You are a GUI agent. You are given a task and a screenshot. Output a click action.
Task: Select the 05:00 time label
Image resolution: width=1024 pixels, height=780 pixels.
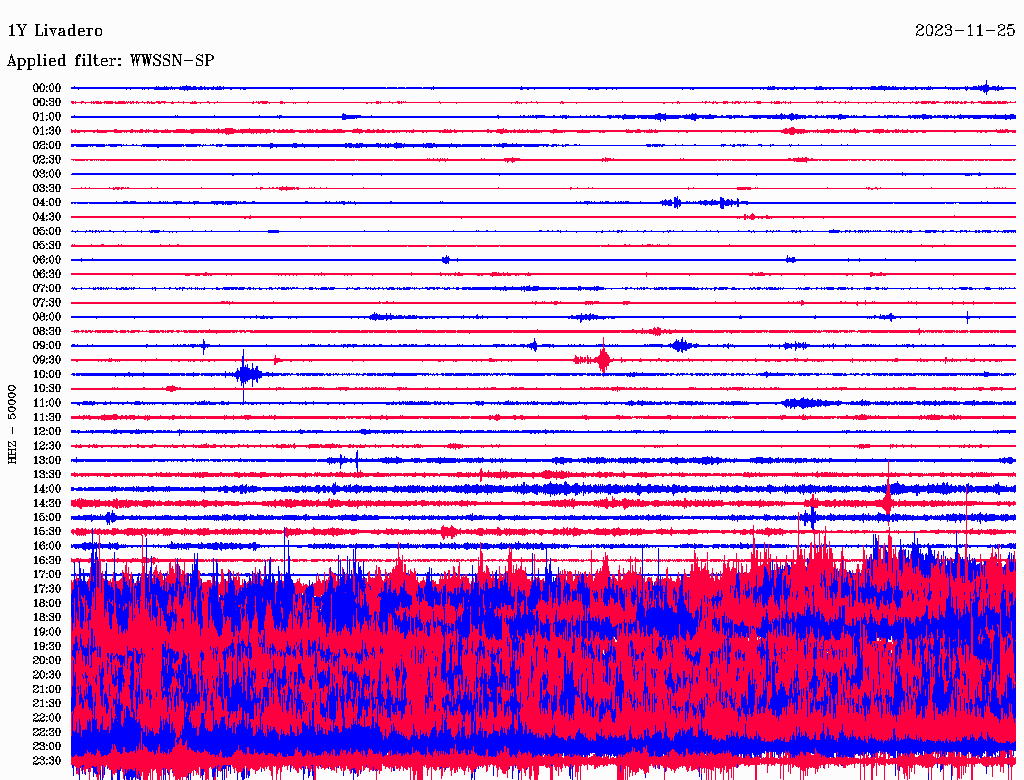click(46, 231)
